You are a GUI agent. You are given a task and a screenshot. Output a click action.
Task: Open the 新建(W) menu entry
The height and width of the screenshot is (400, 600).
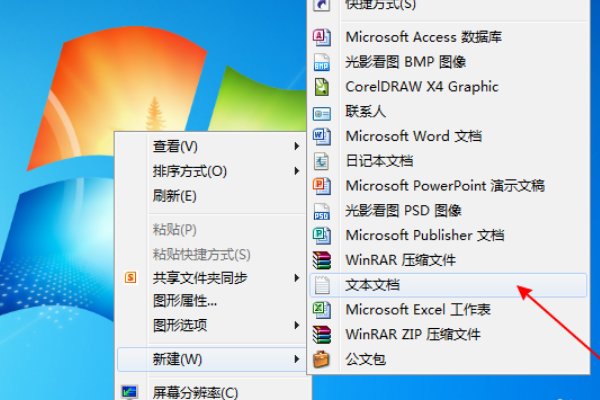[211, 359]
